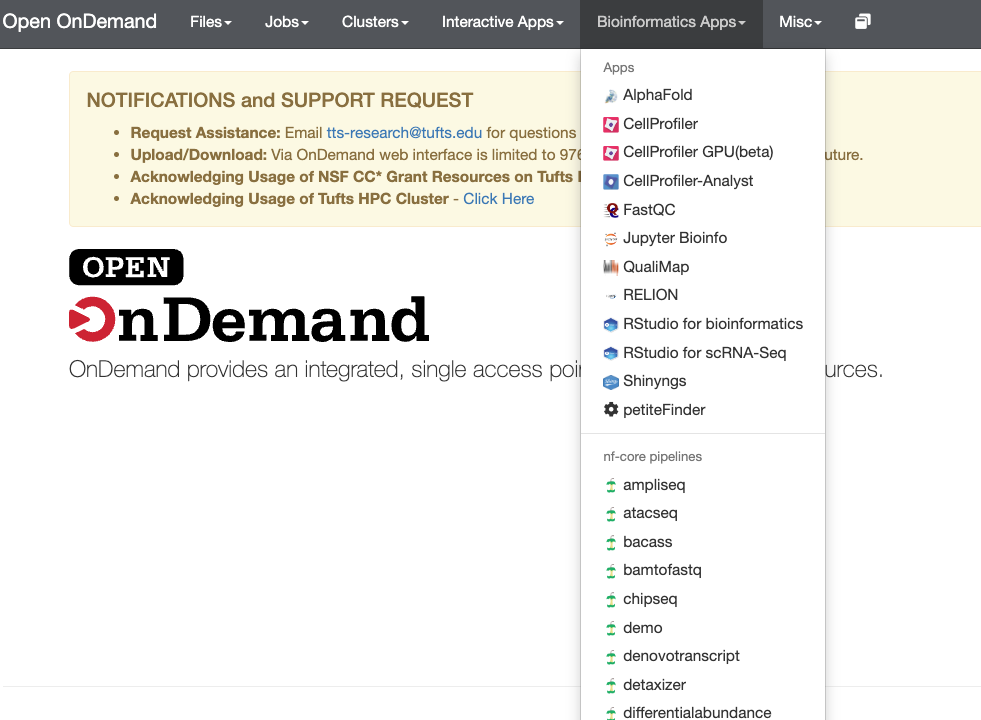Viewport: 981px width, 720px height.
Task: Click the nf-core icon beside detaxizer
Action: [611, 686]
